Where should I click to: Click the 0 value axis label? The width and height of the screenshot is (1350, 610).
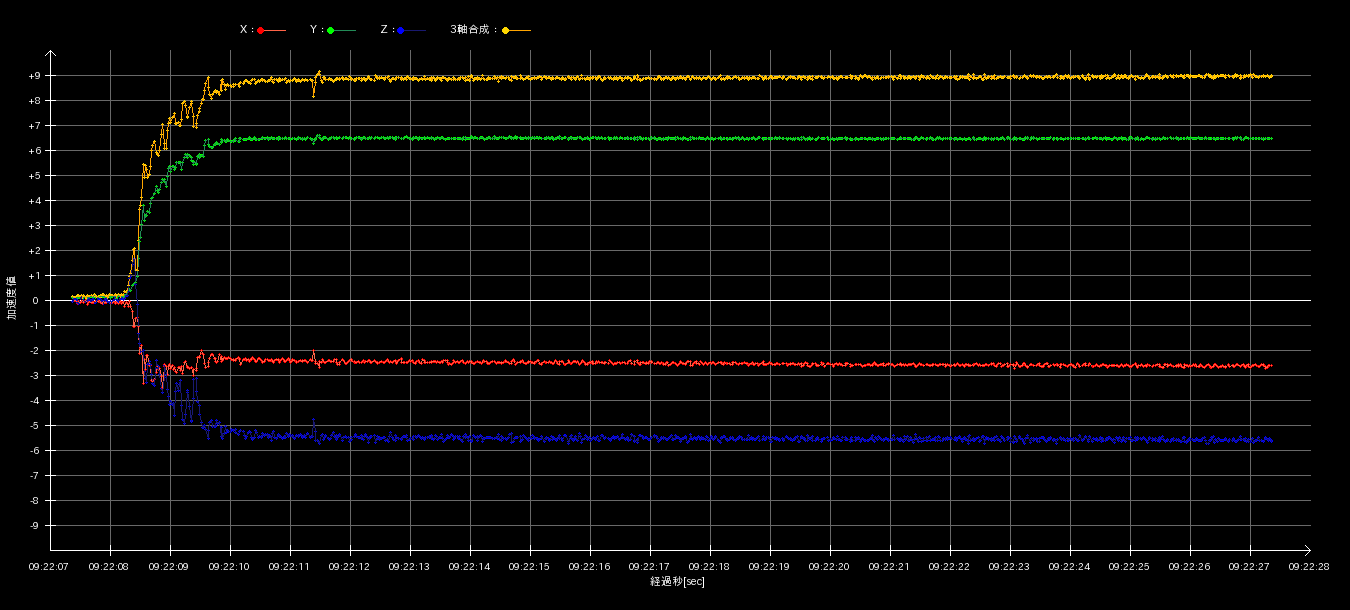(x=35, y=301)
